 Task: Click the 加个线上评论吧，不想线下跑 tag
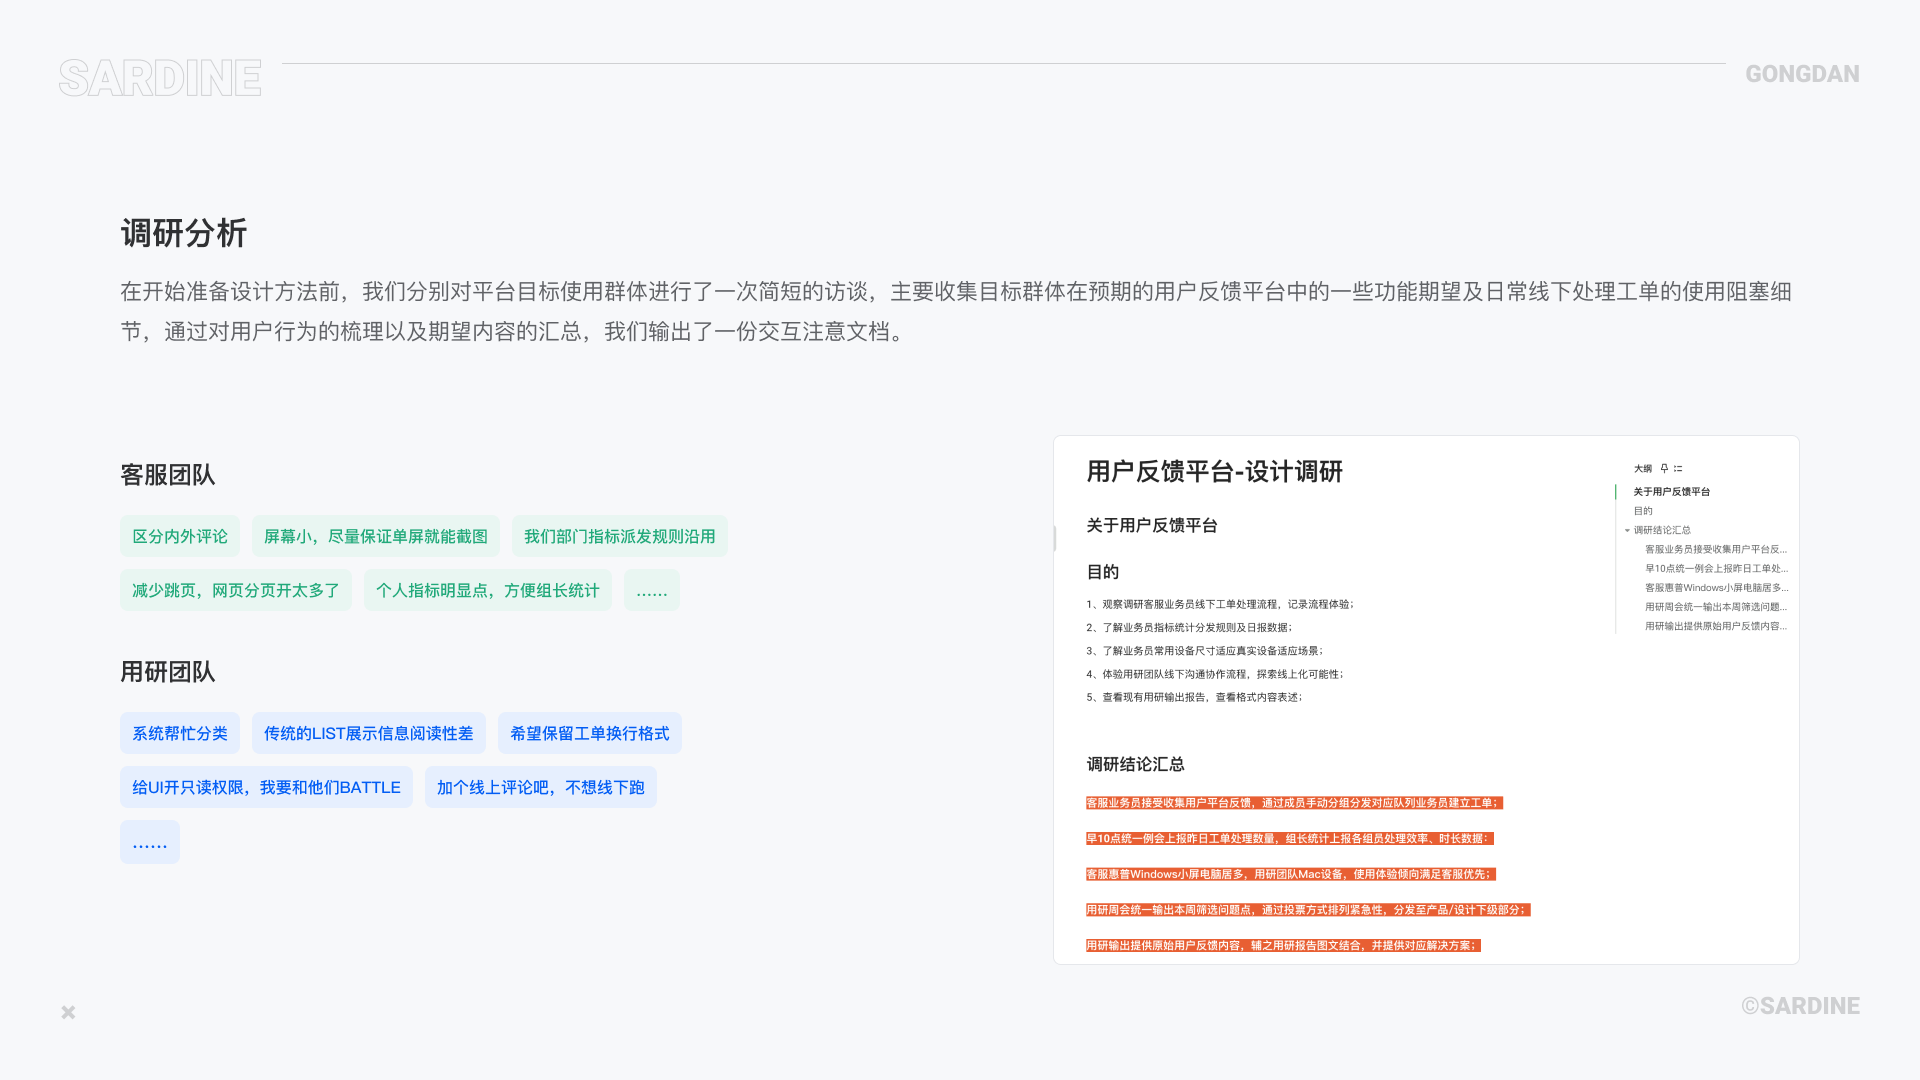point(541,787)
